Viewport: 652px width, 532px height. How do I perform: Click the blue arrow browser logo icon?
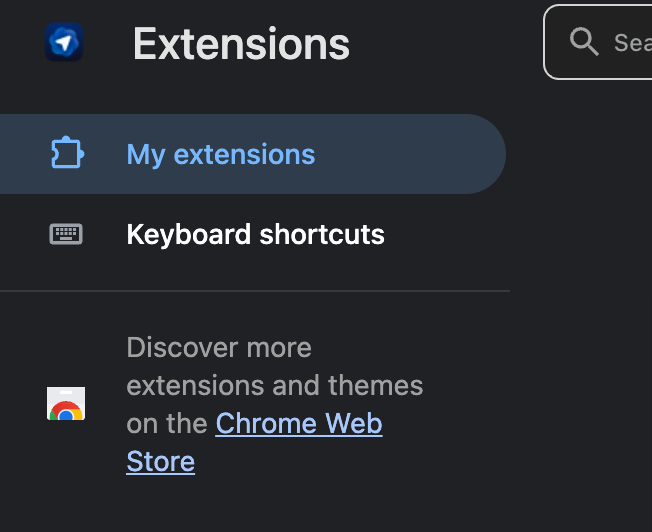[x=64, y=43]
